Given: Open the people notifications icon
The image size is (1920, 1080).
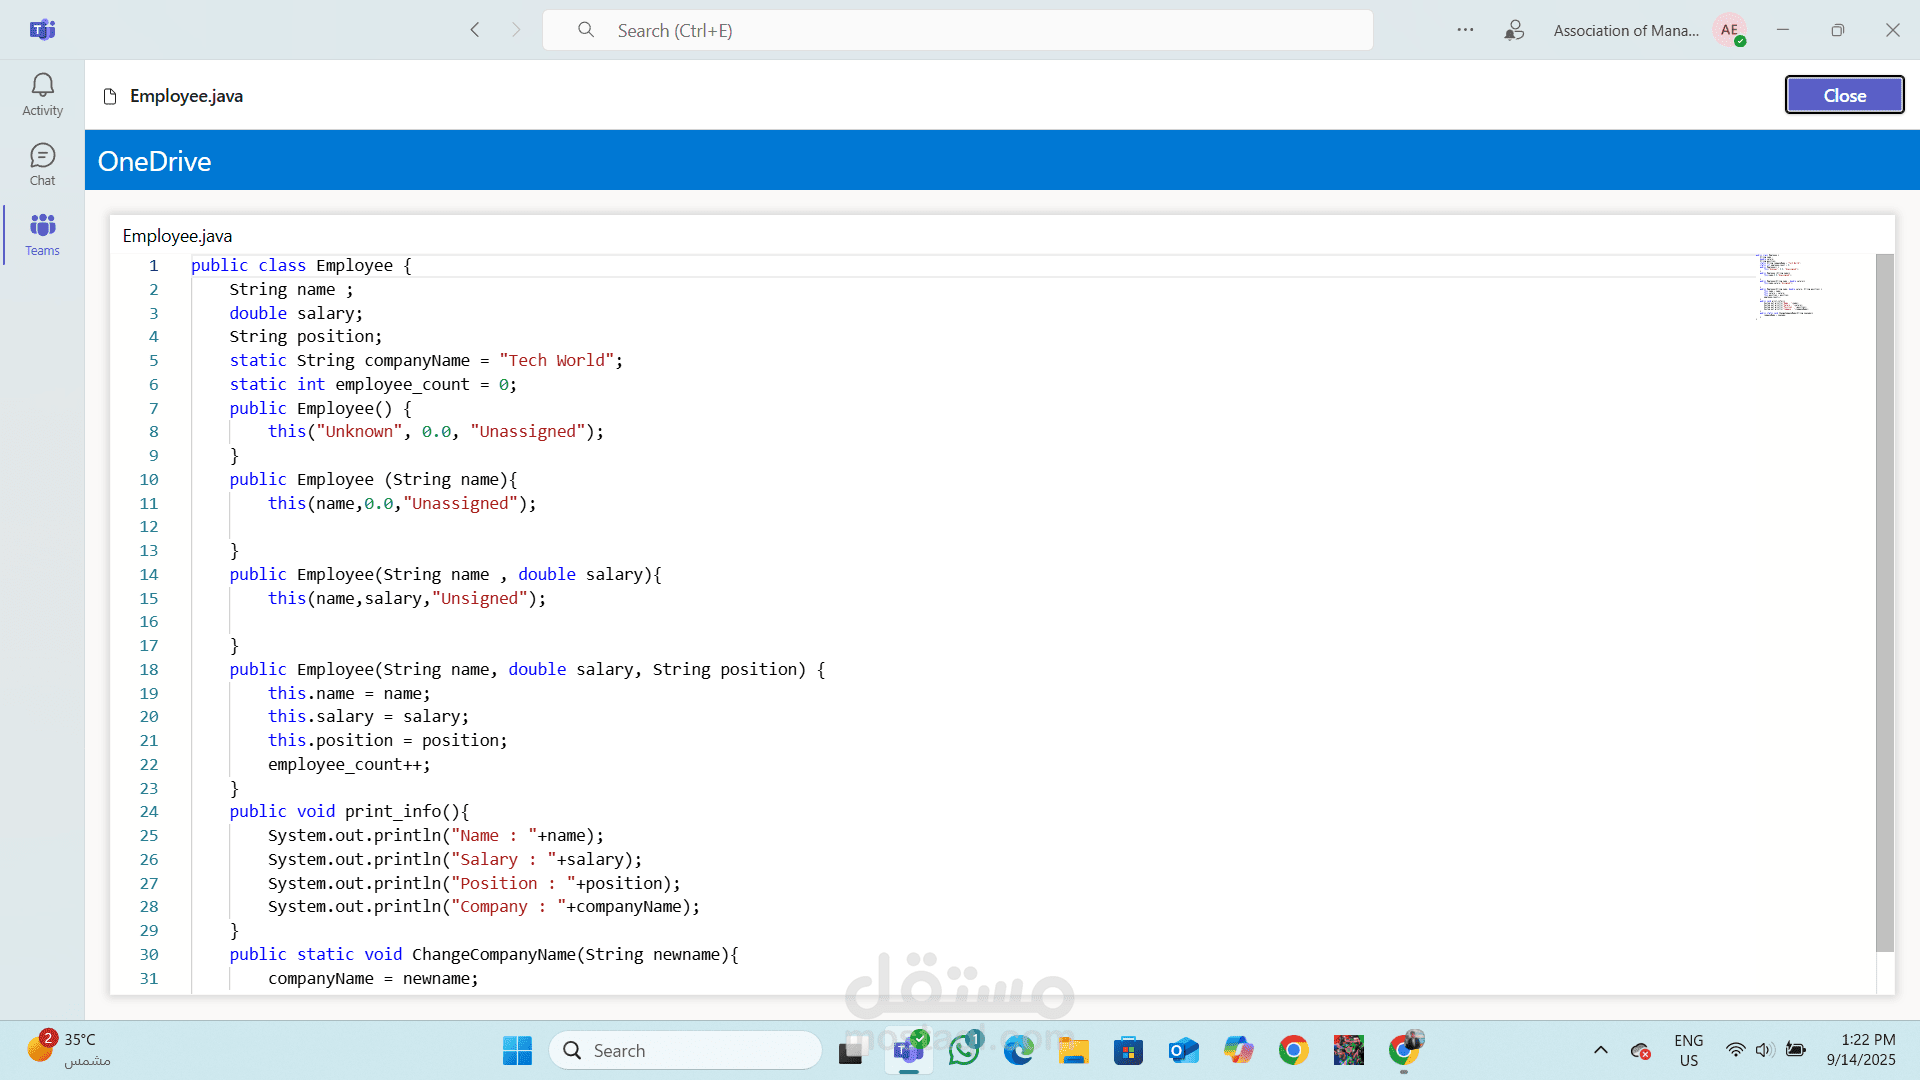Looking at the screenshot, I should pyautogui.click(x=1514, y=30).
